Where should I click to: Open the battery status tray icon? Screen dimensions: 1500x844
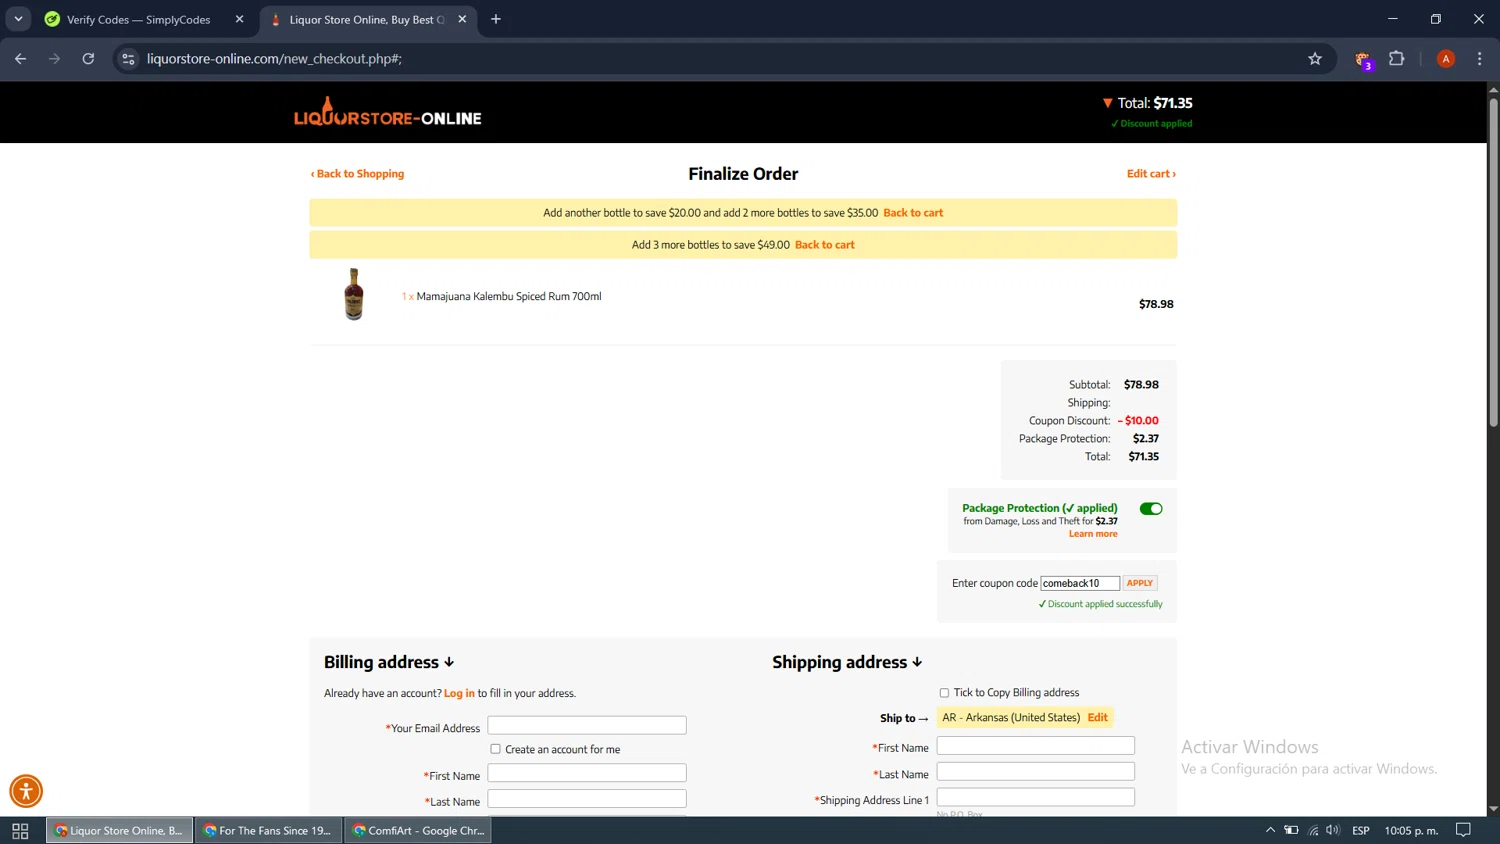[1292, 830]
